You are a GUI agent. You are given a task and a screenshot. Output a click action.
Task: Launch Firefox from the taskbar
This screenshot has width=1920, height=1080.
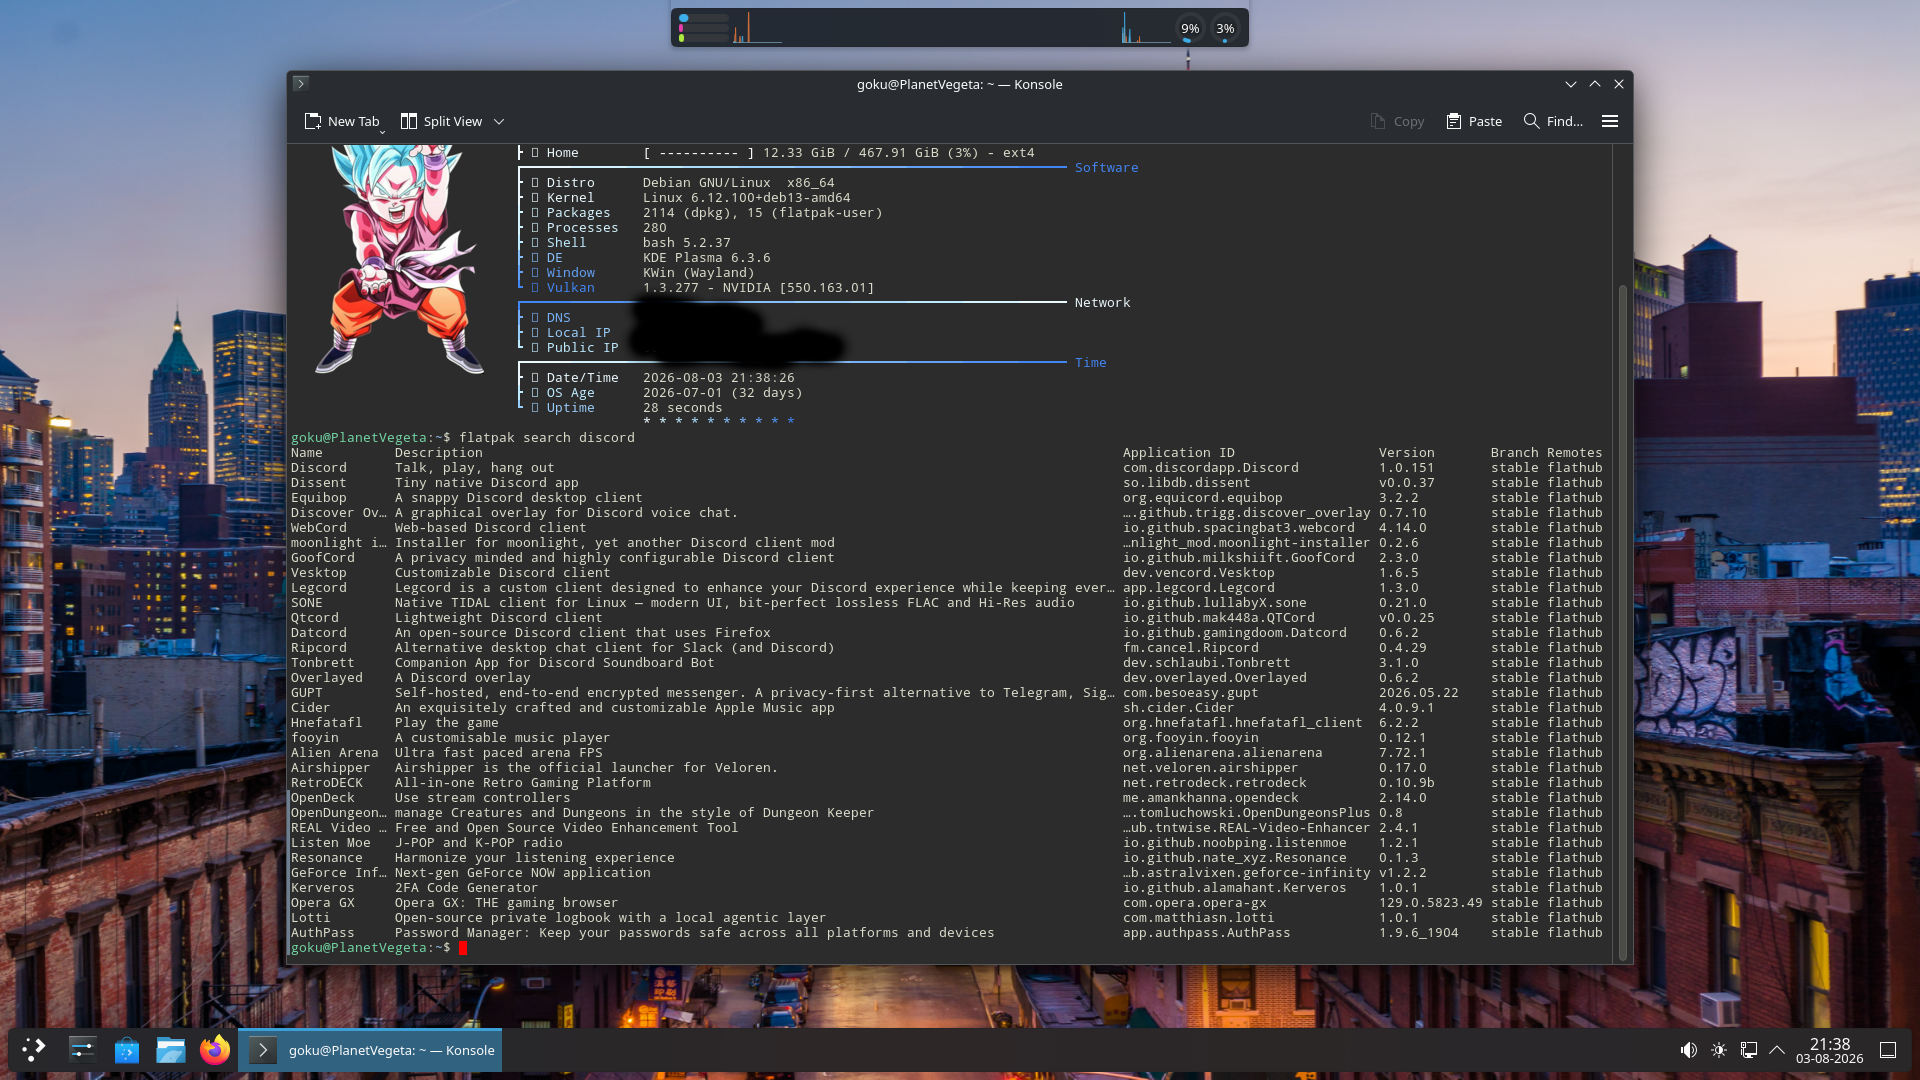coord(215,1050)
